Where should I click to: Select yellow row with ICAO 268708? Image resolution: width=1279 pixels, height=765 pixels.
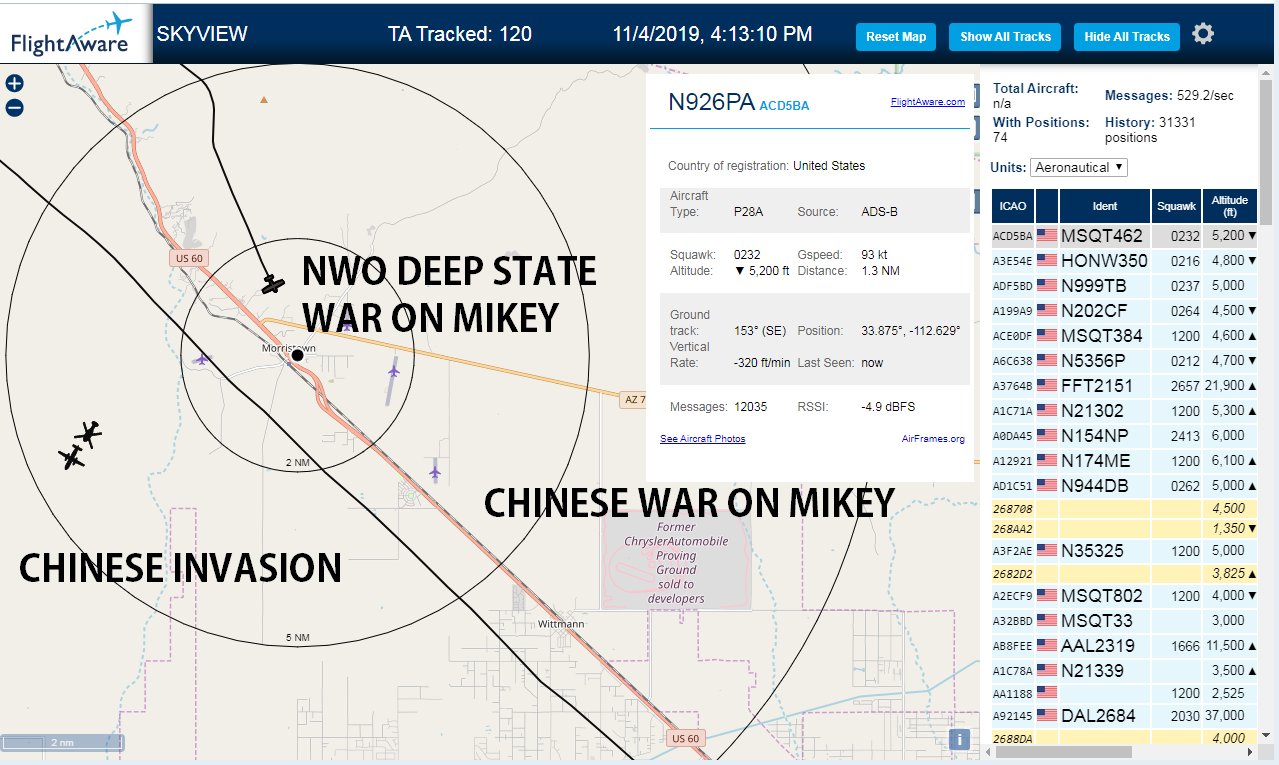pos(1125,508)
